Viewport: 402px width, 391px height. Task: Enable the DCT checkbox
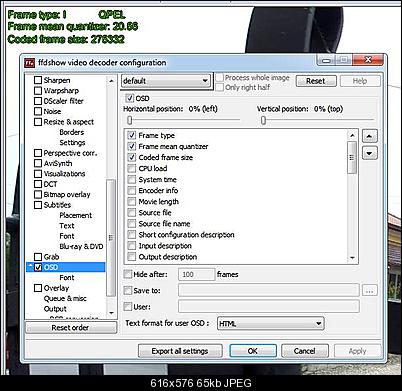pyautogui.click(x=38, y=184)
